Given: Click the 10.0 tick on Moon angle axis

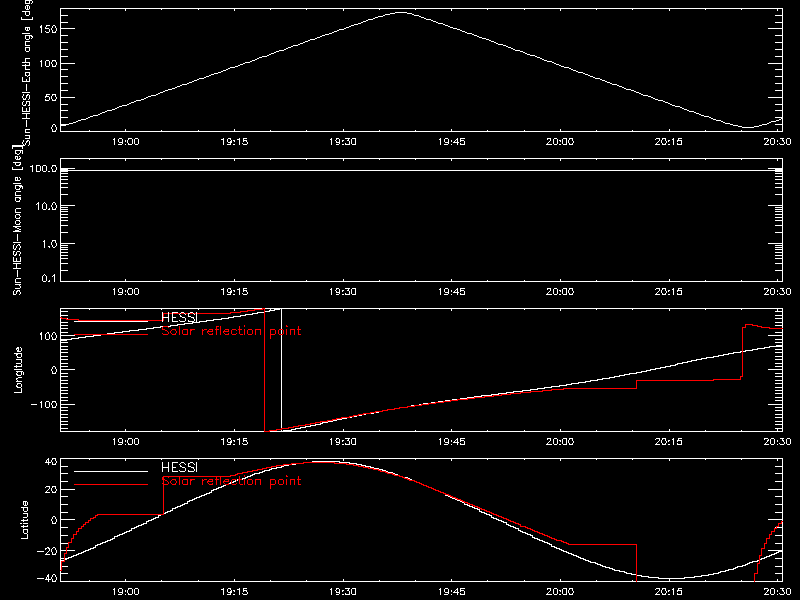Looking at the screenshot, I should coord(46,206).
